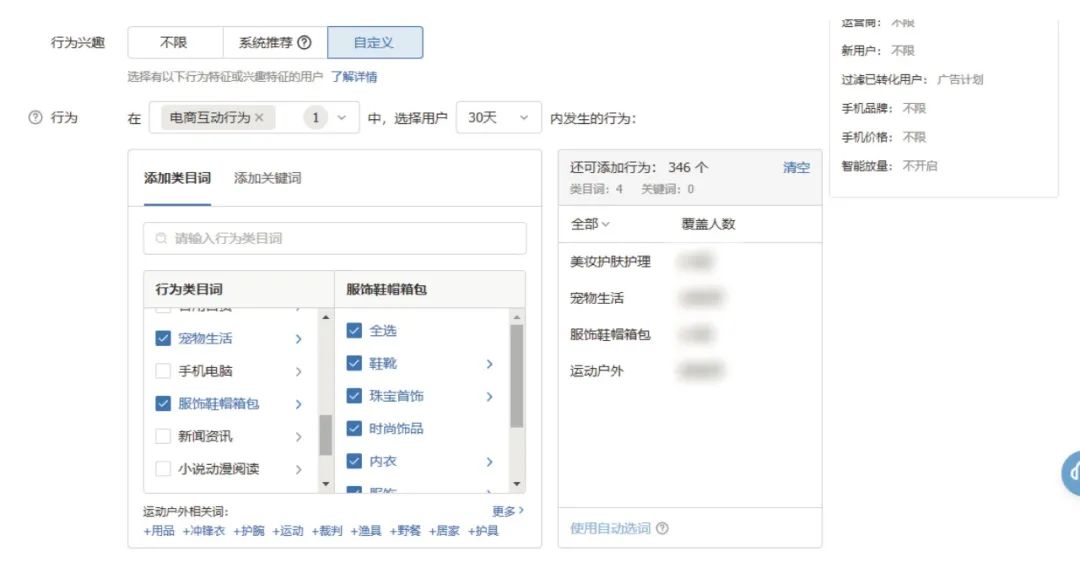This screenshot has height=568, width=1080.
Task: Select 系统推荐 option
Action: (x=275, y=43)
